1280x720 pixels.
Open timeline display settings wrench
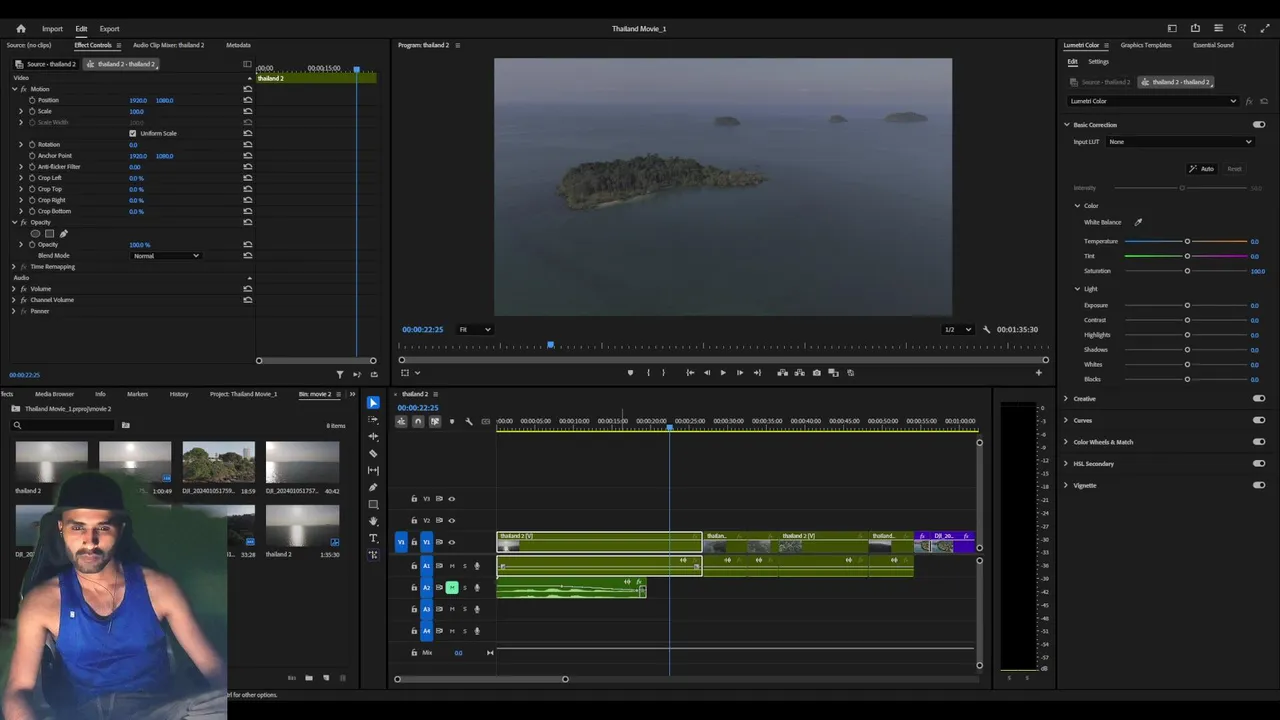pos(468,421)
